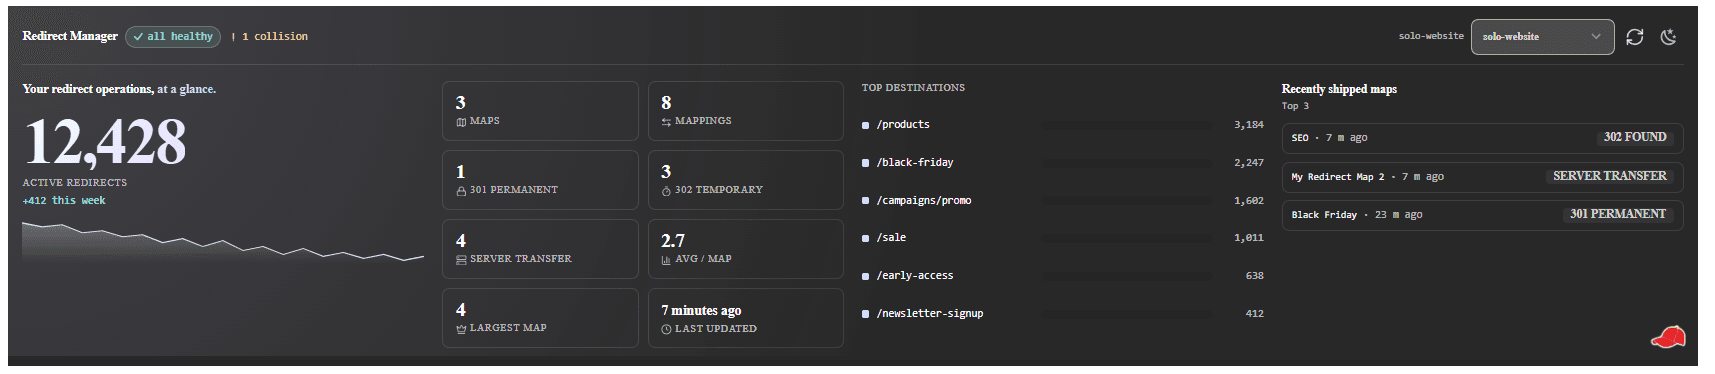Click the /campaigns/promo usage bar
The image size is (1715, 374).
point(1128,200)
